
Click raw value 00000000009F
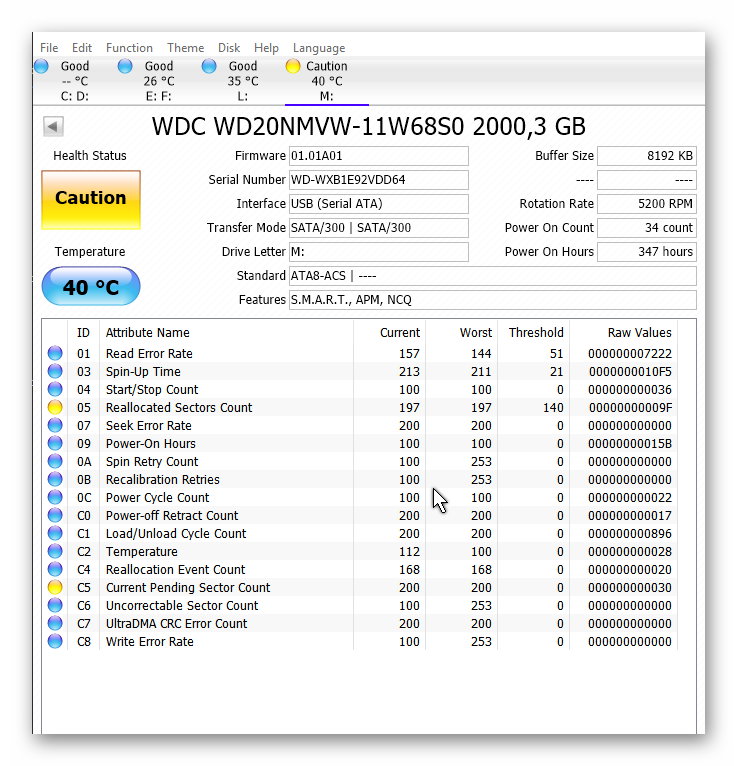630,407
